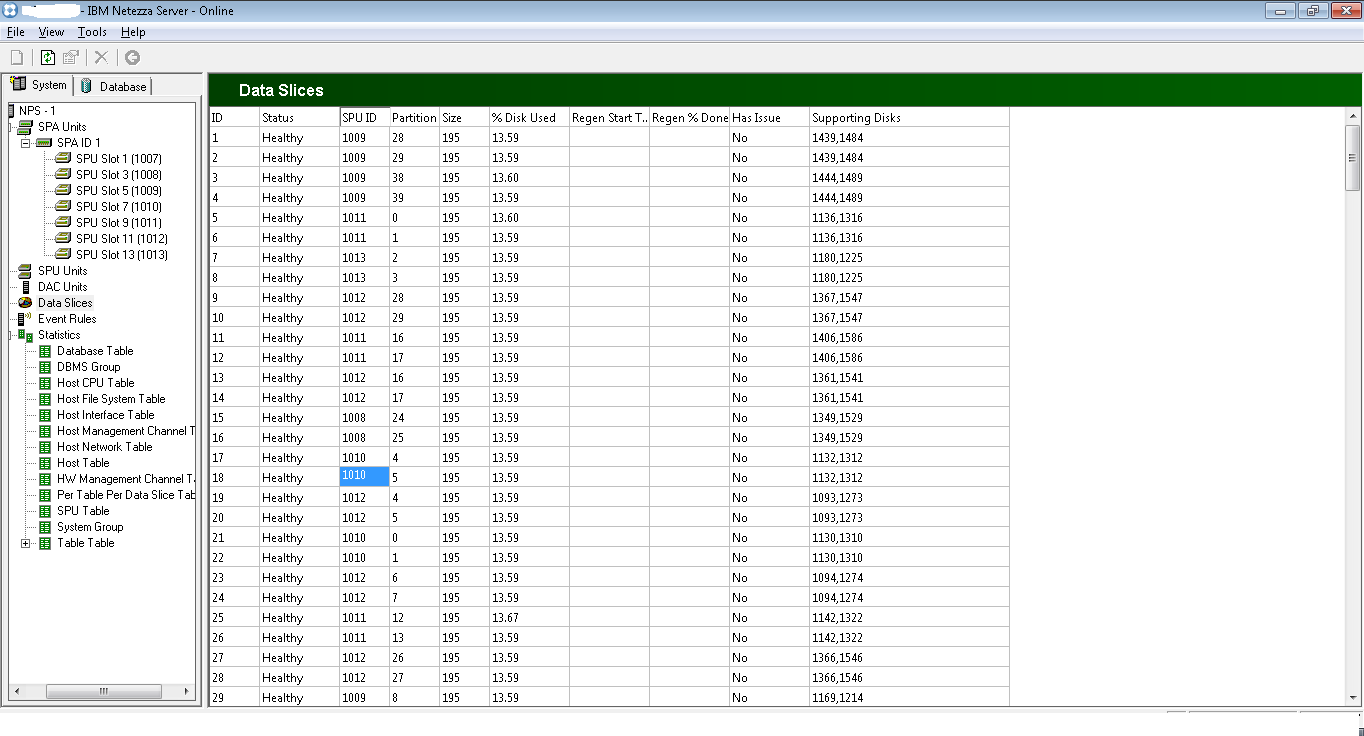The height and width of the screenshot is (736, 1364).
Task: Click the highlighted 1010 cell in row 18
Action: click(x=365, y=477)
